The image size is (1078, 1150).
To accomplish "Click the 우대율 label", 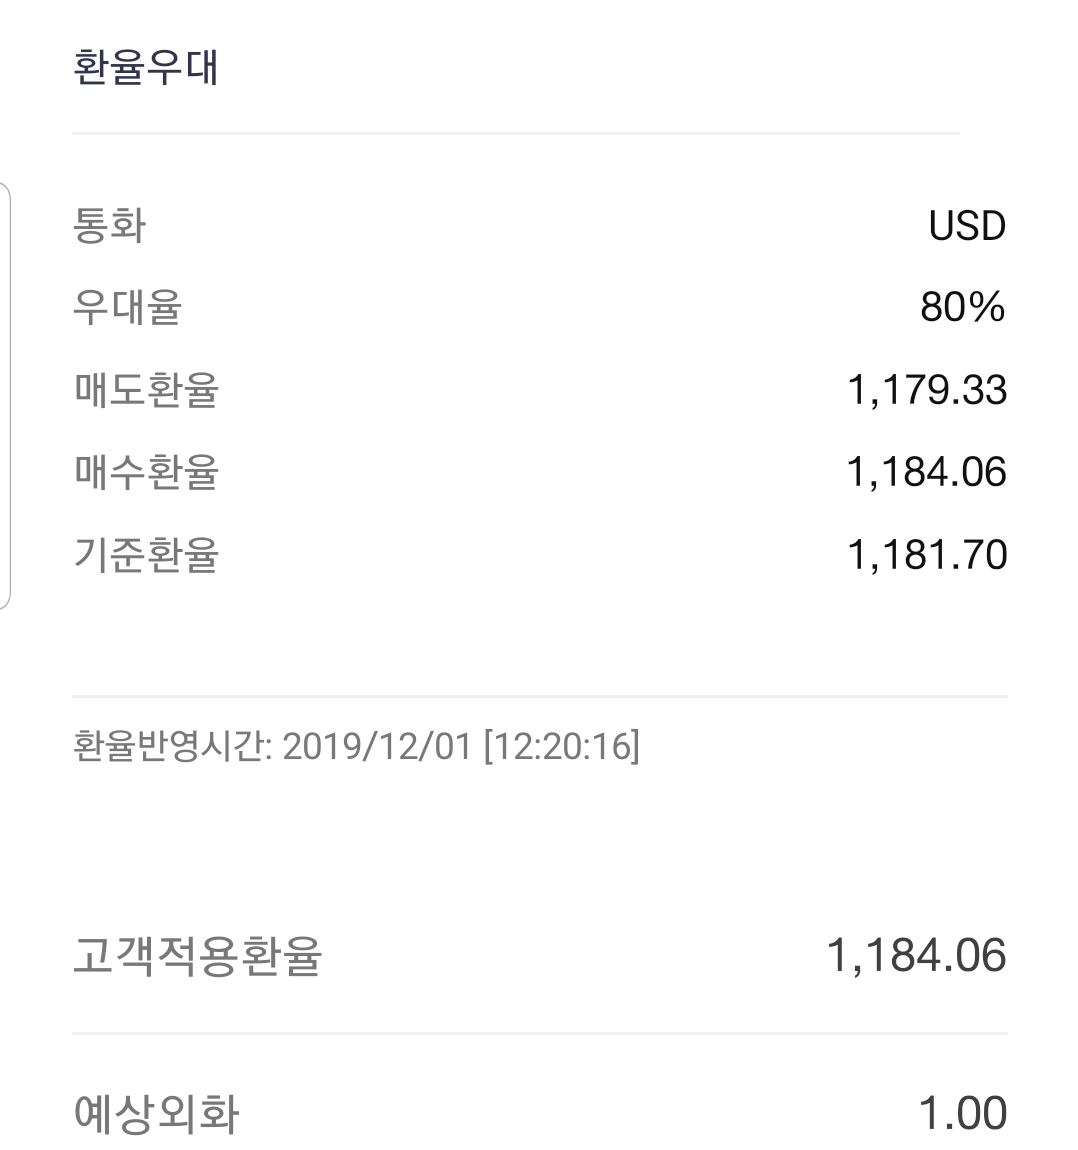I will pyautogui.click(x=128, y=307).
